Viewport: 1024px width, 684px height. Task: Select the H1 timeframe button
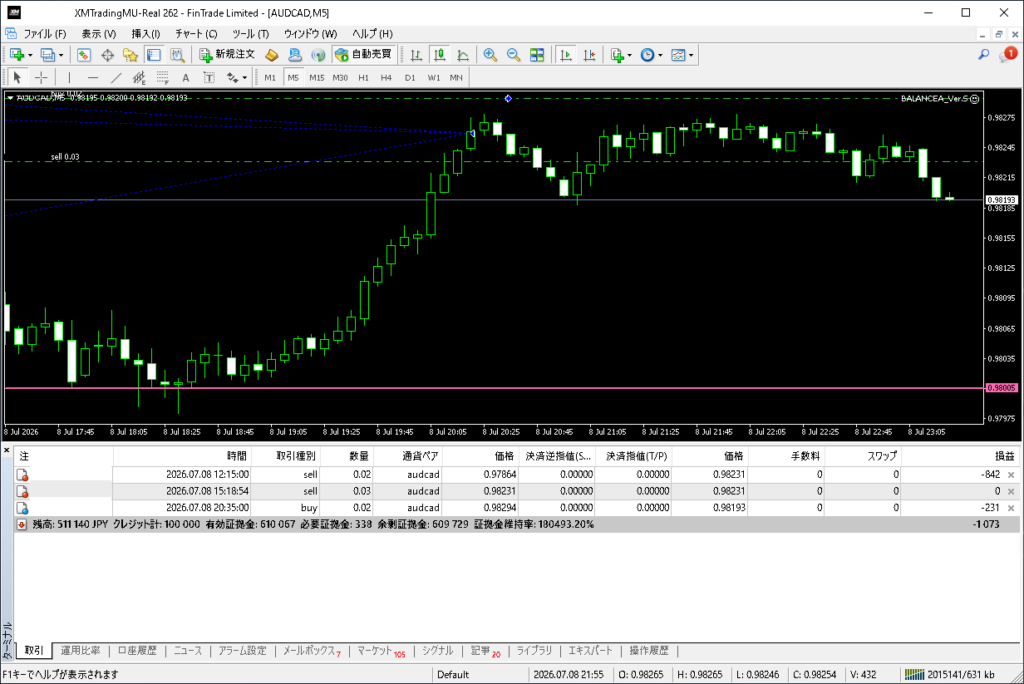coord(364,78)
